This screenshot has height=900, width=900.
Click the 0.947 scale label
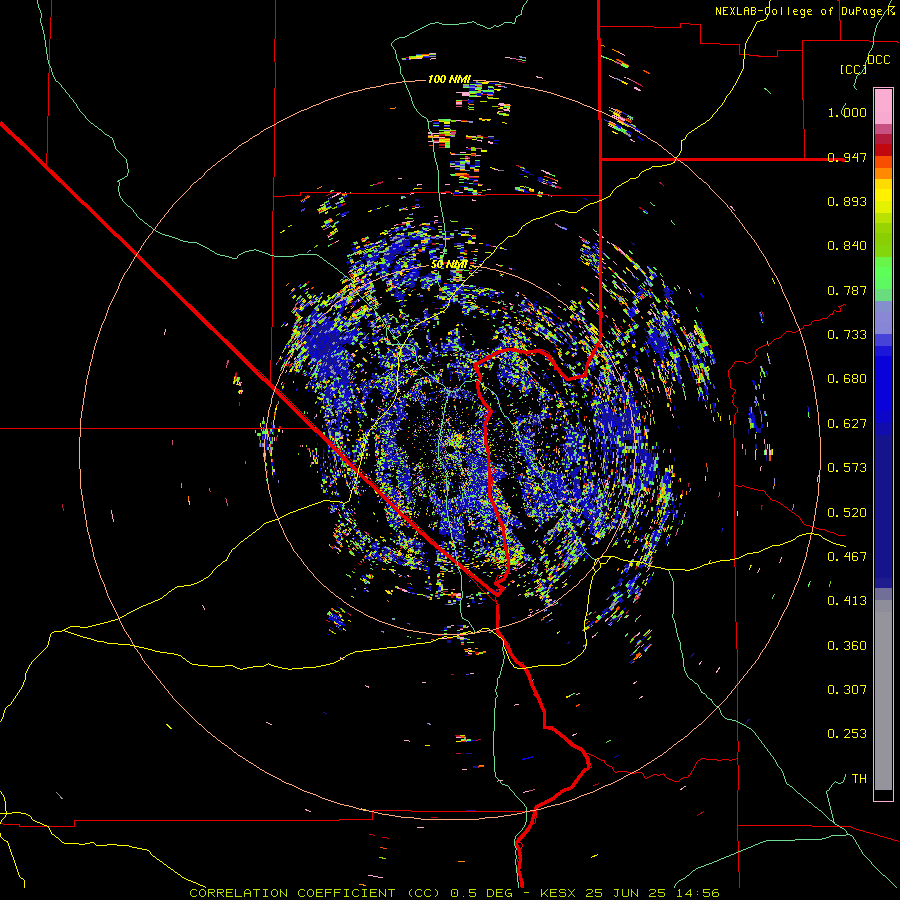tap(847, 157)
